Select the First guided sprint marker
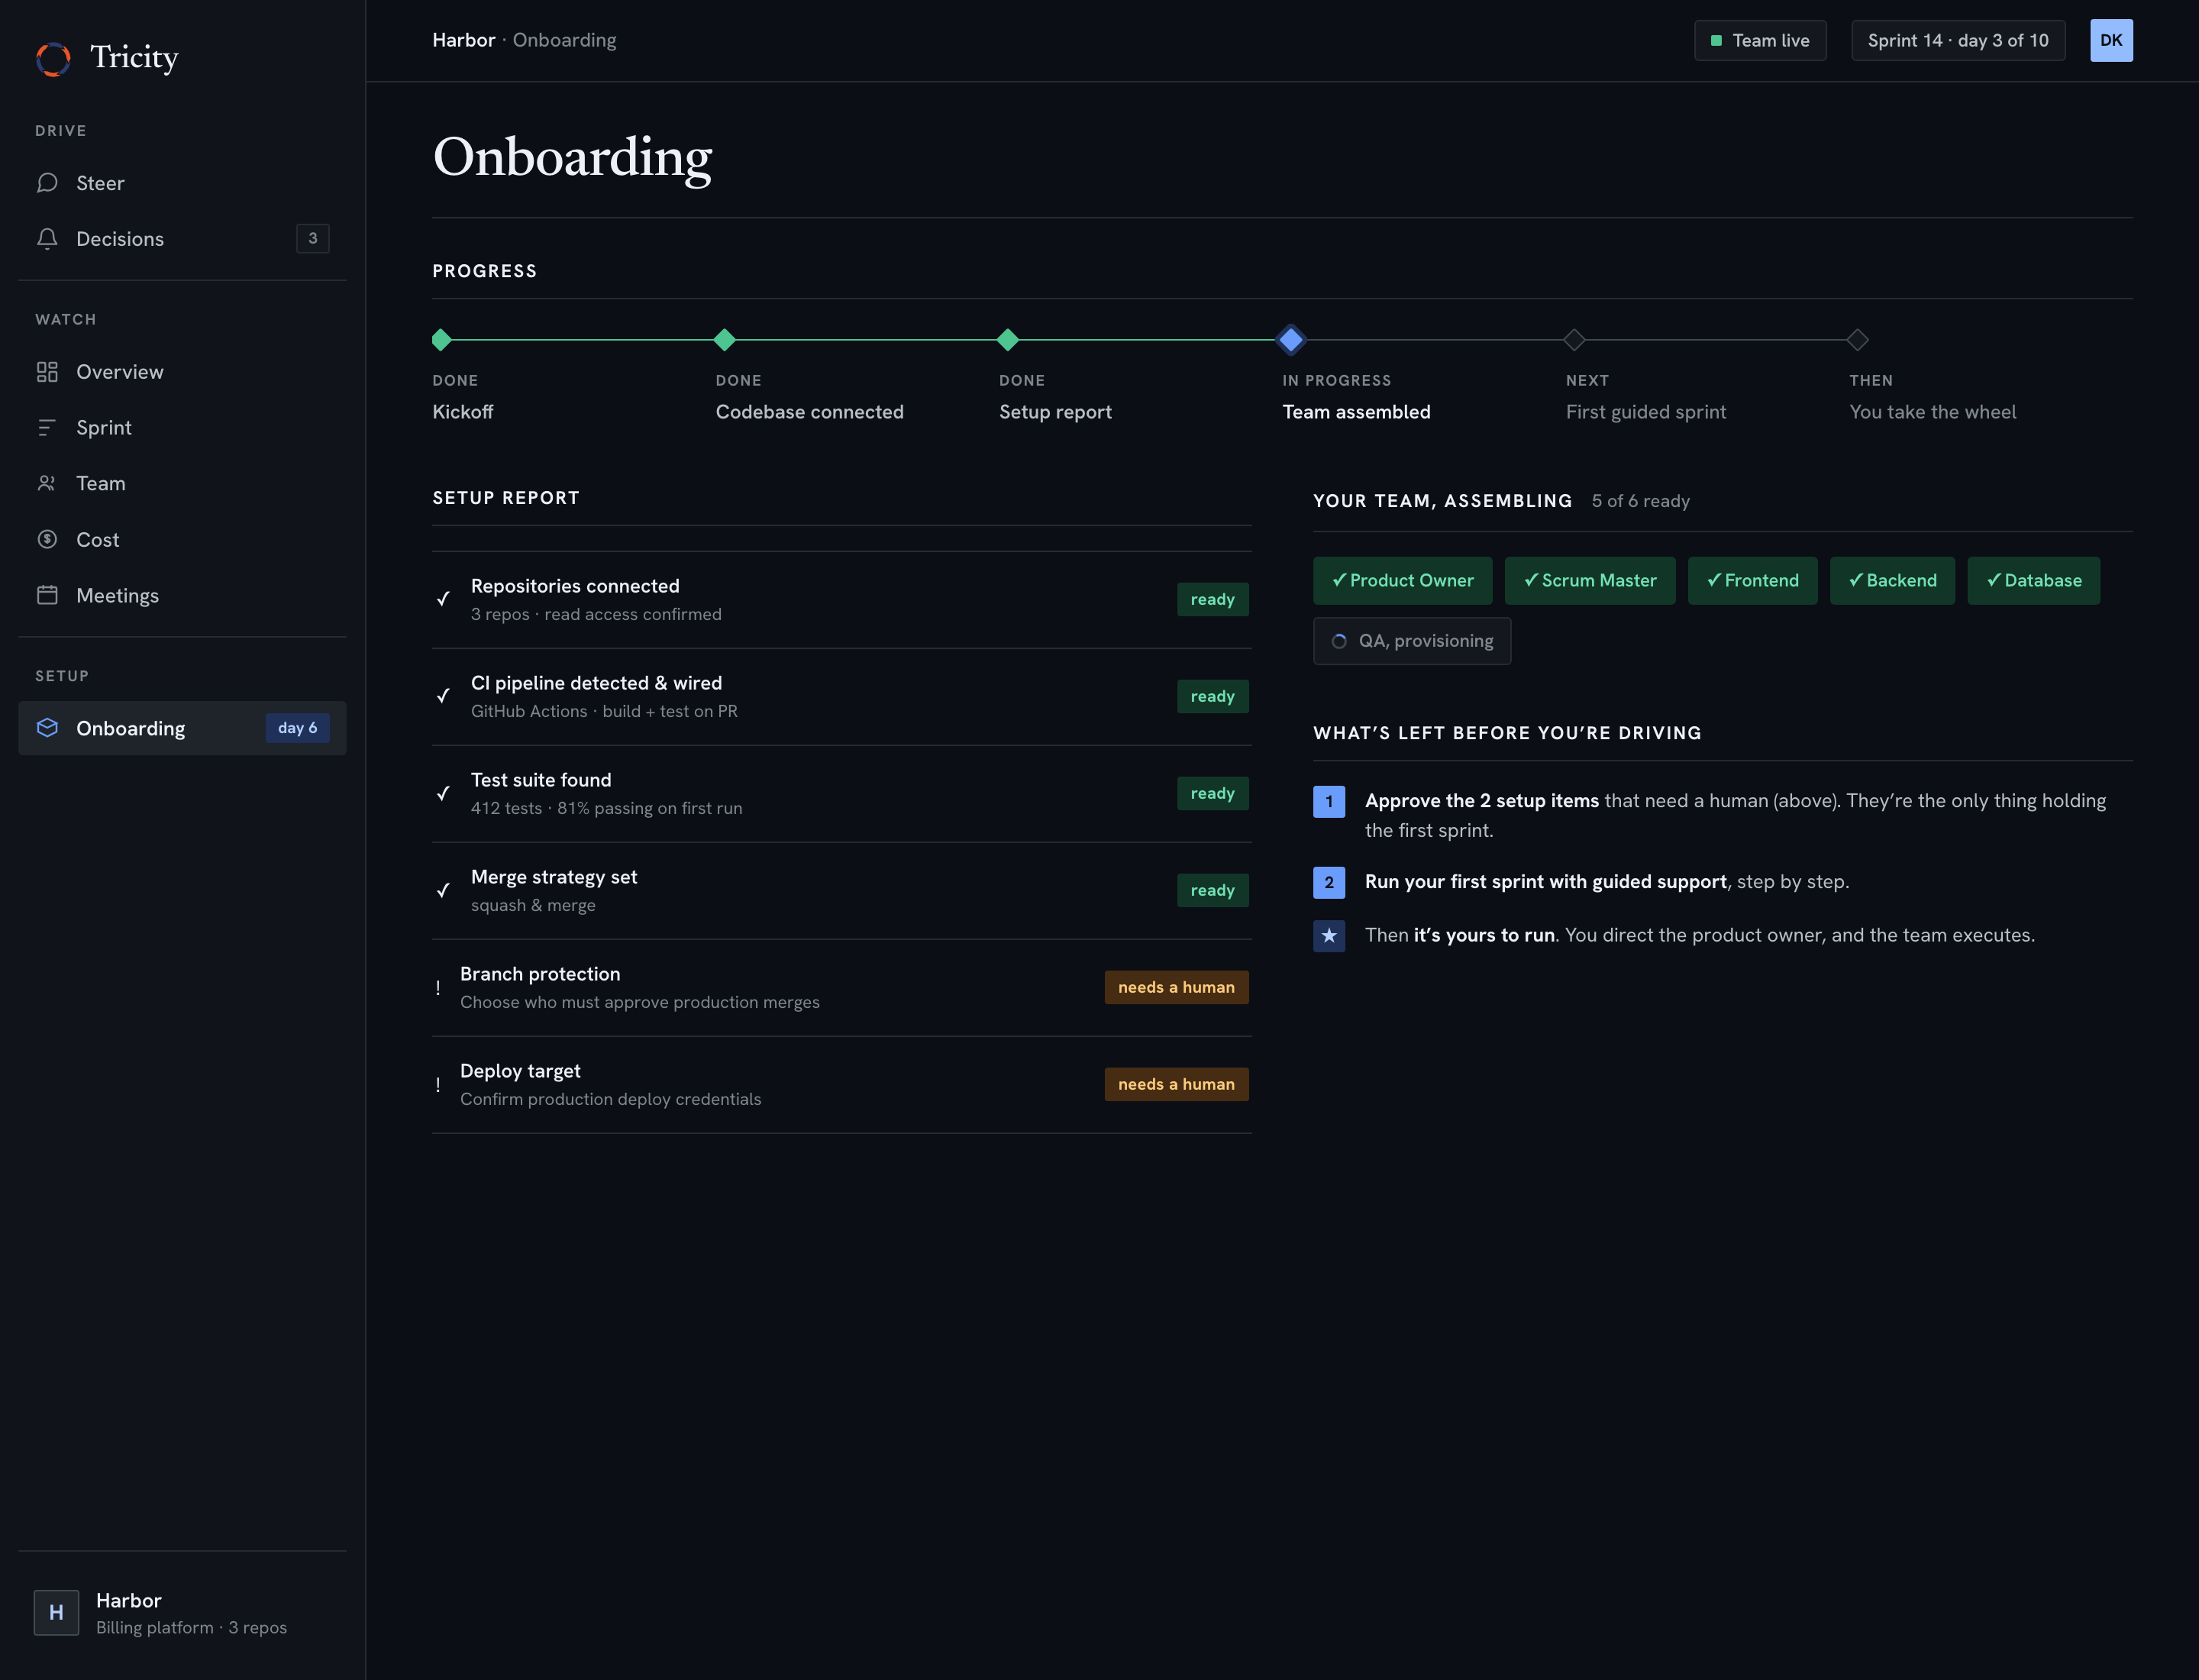2199x1680 pixels. coord(1574,340)
